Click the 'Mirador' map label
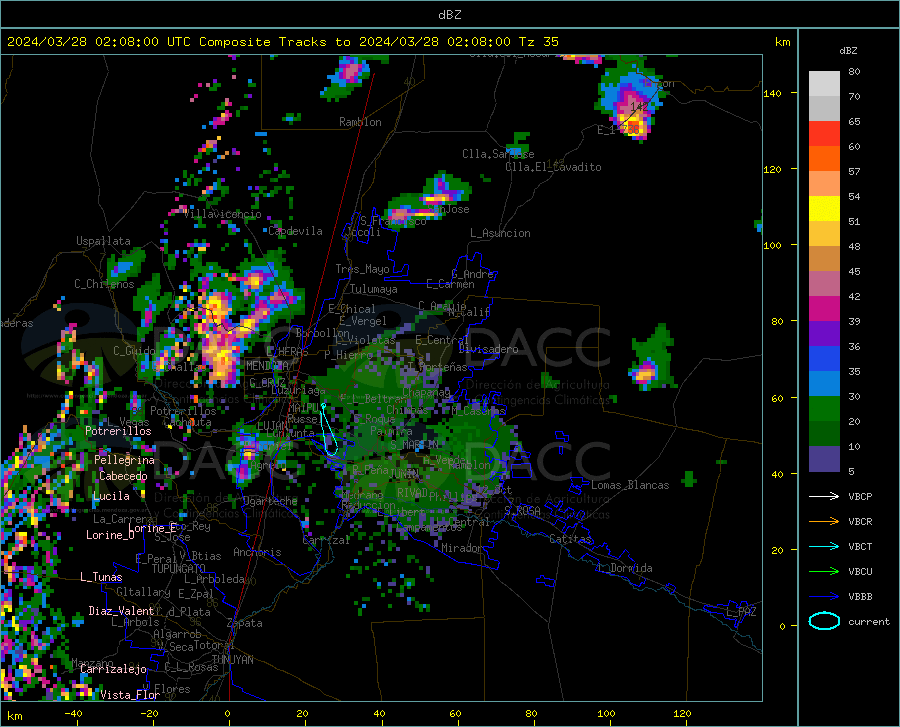The image size is (900, 727). (x=462, y=548)
